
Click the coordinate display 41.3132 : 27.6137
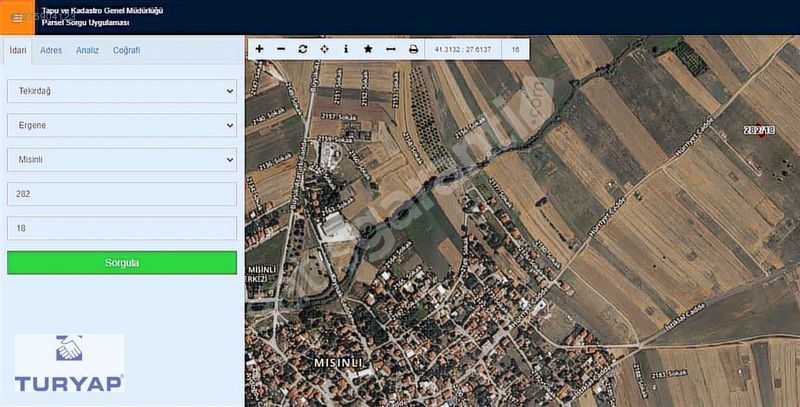click(x=463, y=49)
